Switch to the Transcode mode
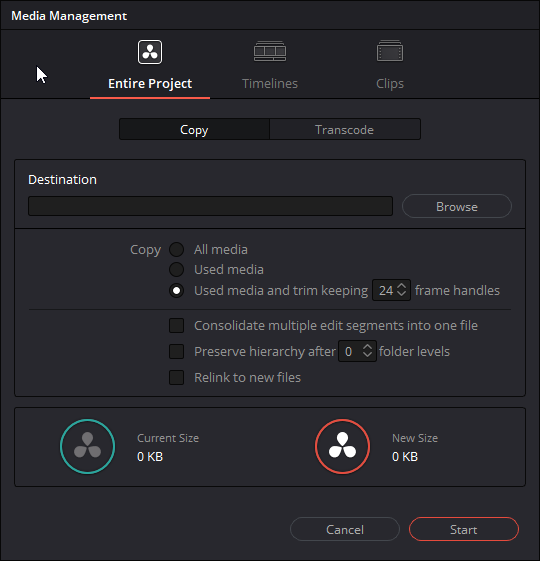 pyautogui.click(x=345, y=130)
